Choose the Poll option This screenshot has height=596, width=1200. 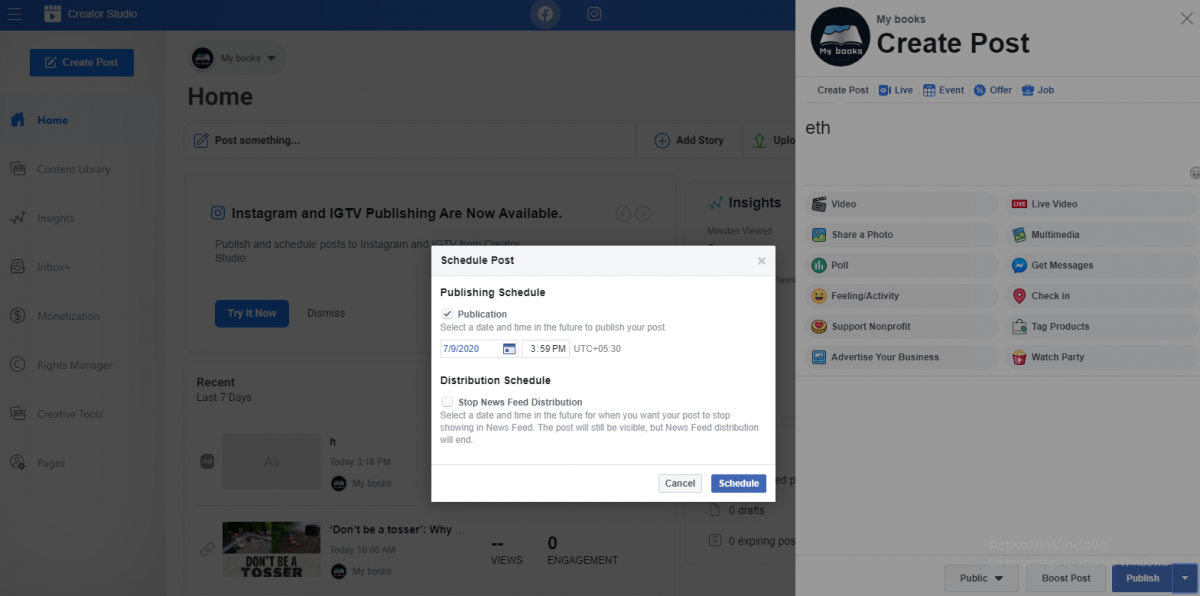(x=900, y=265)
